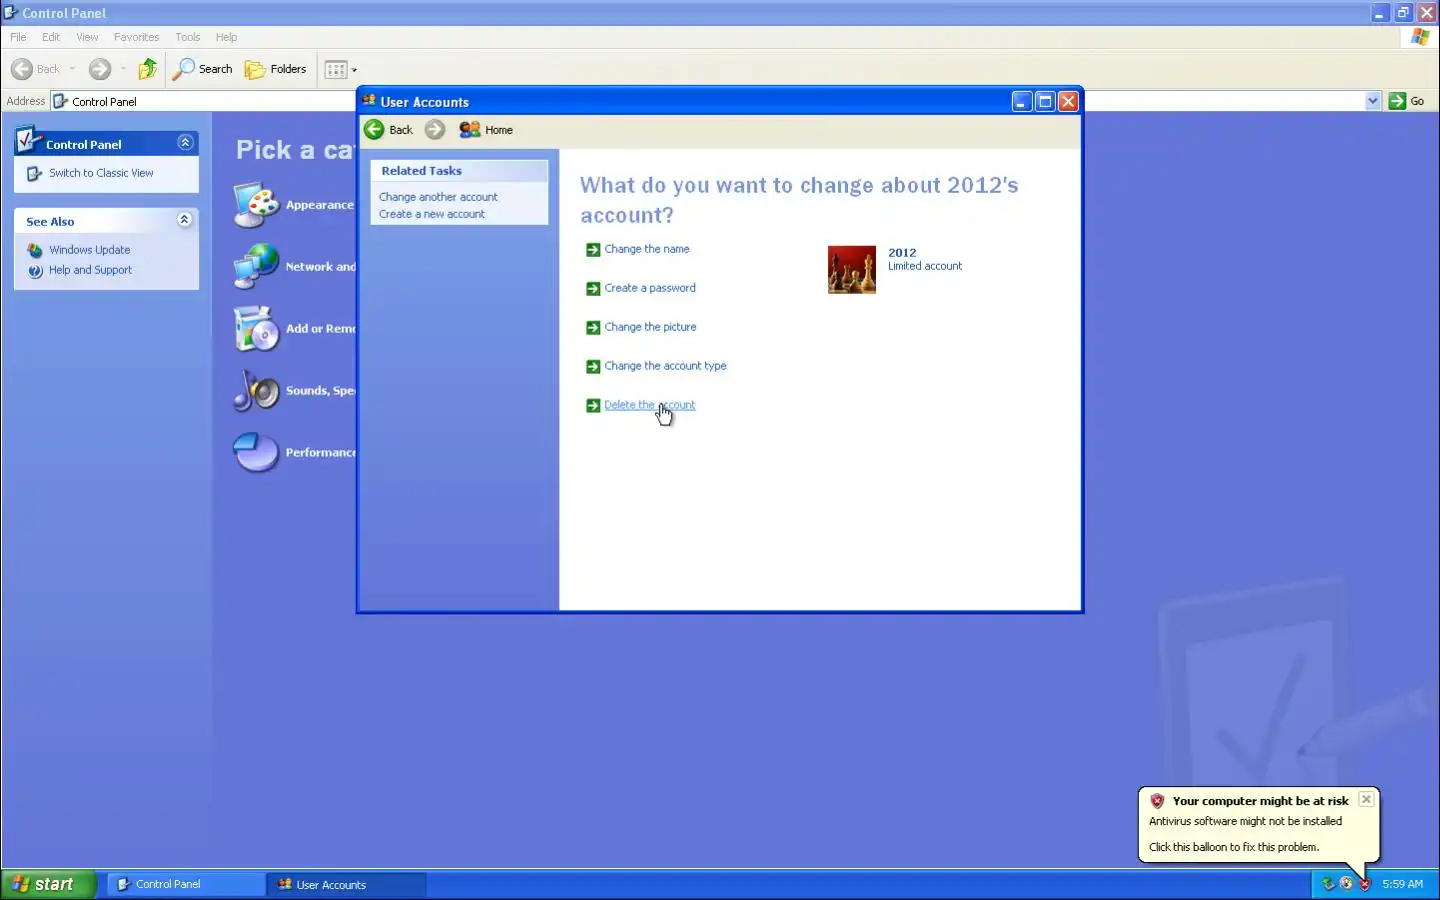Click the Help and Support icon
The width and height of the screenshot is (1440, 900).
pyautogui.click(x=35, y=270)
